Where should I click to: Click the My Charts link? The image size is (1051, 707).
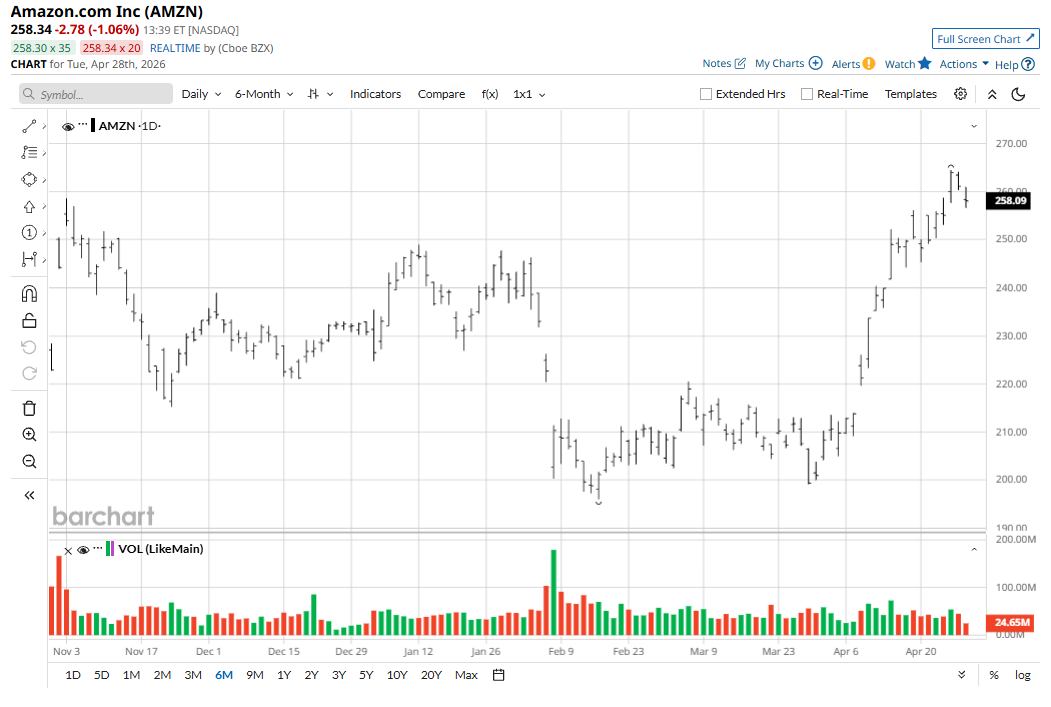(779, 63)
